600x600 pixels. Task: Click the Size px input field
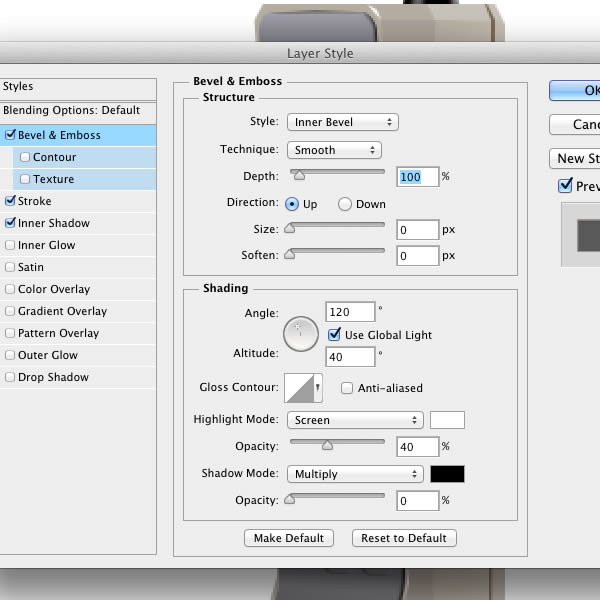coord(418,230)
